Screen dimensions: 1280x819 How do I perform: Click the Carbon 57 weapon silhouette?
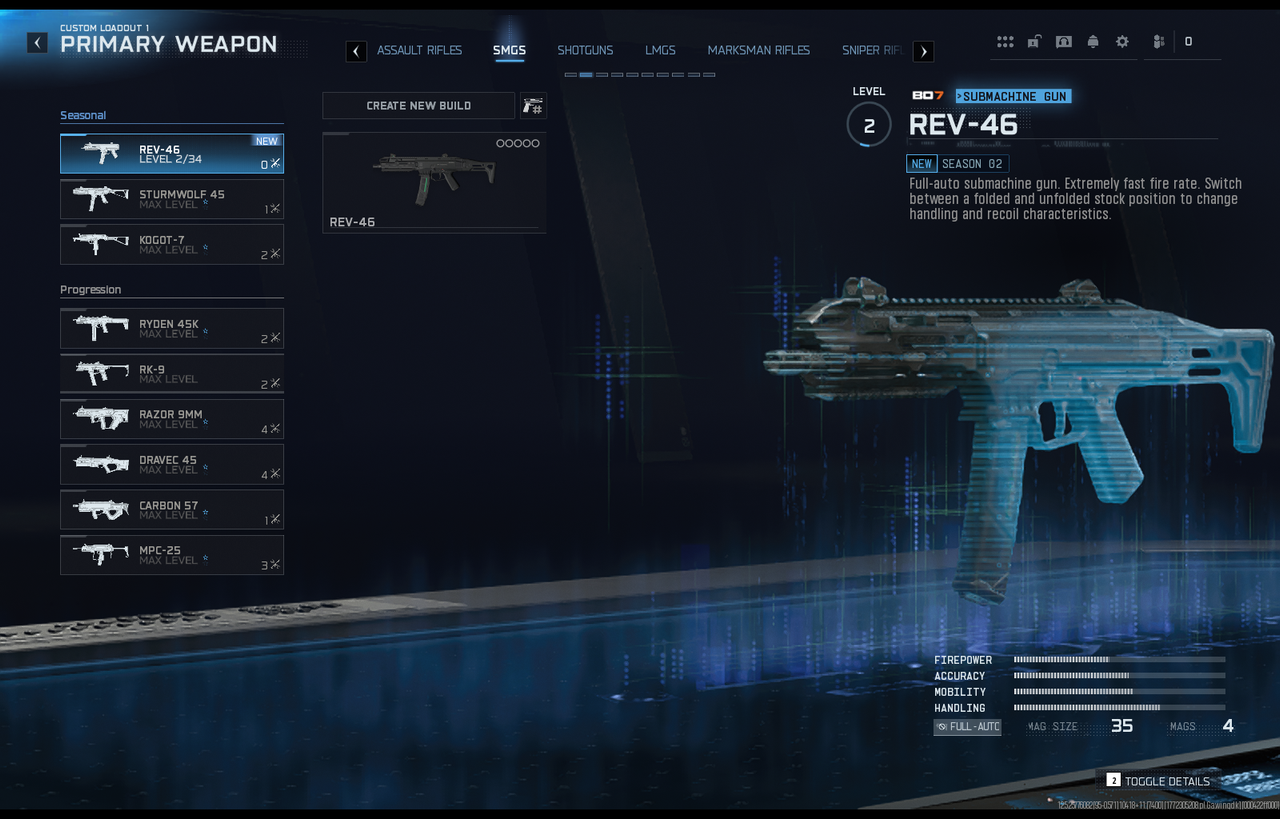coord(100,509)
